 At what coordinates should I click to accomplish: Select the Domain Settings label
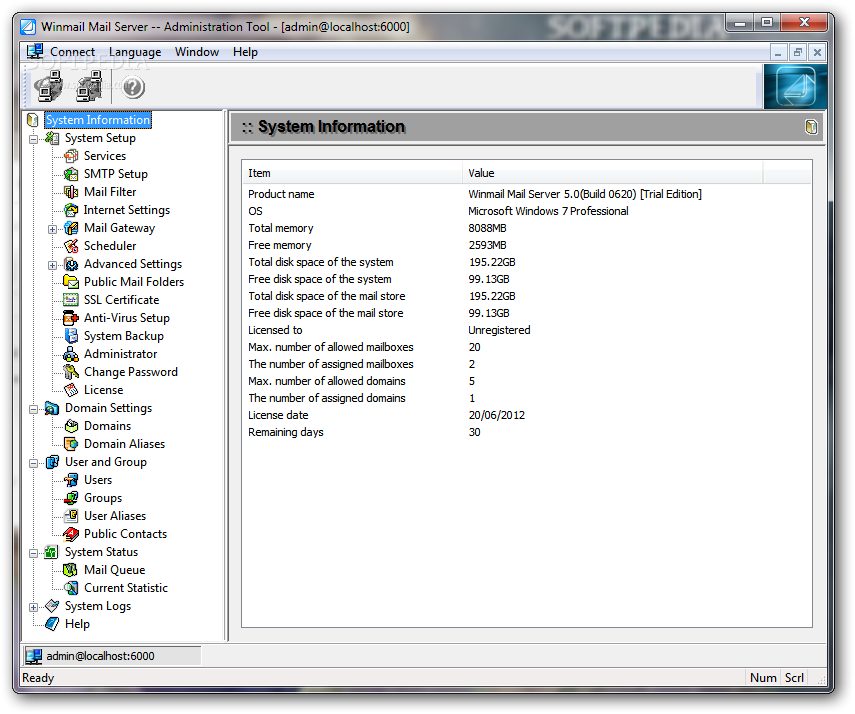point(109,408)
